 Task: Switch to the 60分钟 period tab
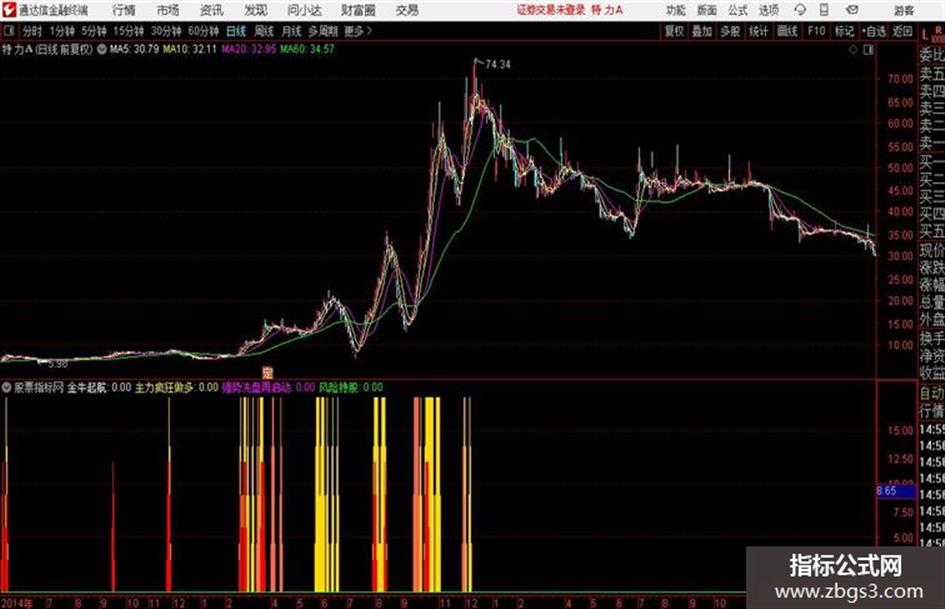[x=204, y=31]
